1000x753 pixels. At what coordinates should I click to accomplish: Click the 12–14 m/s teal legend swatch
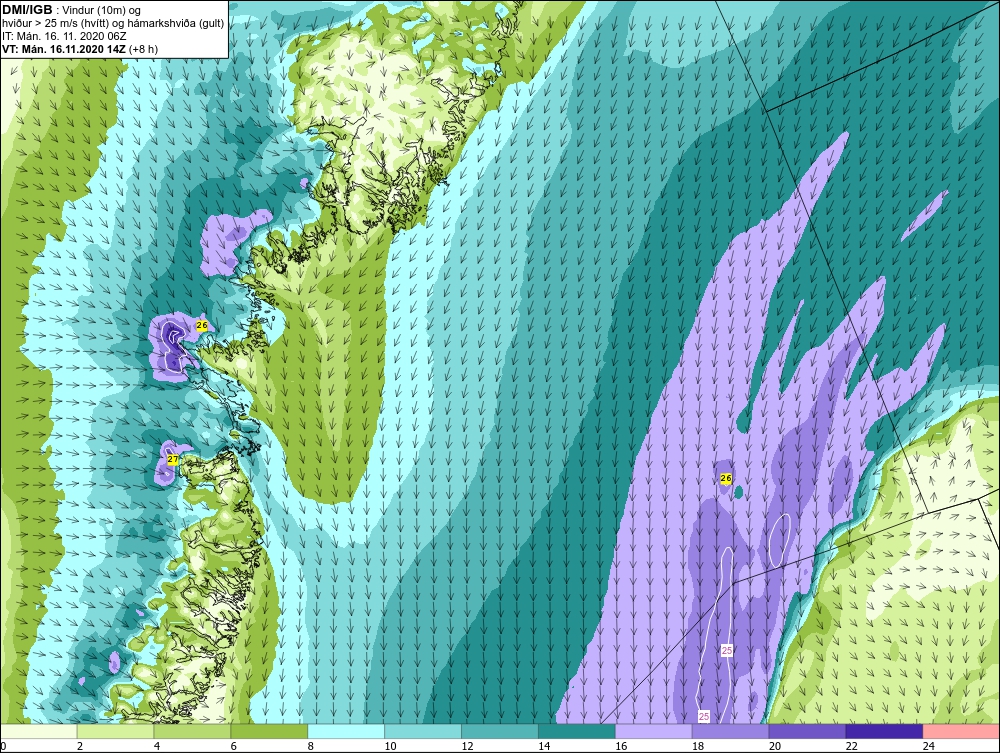pos(500,731)
